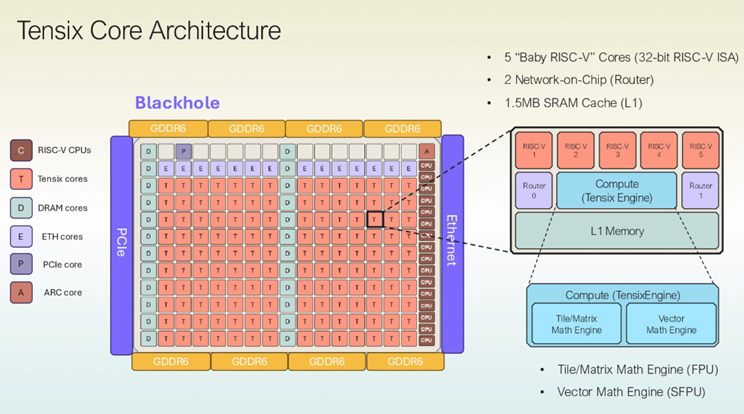Select the Router 0 block

tap(534, 190)
